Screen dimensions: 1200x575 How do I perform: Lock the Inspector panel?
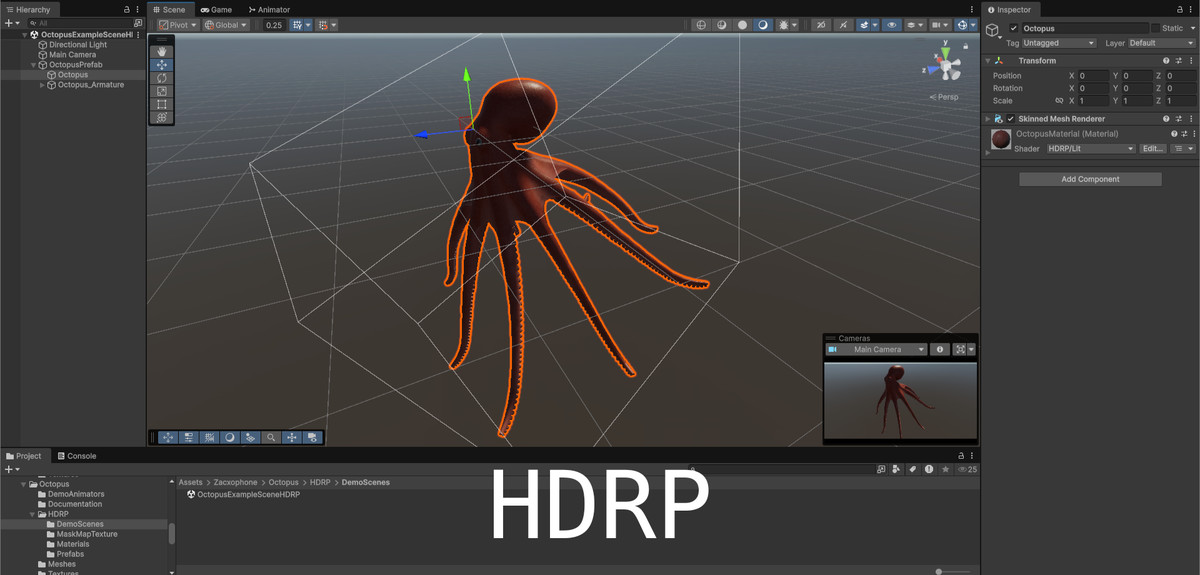(x=1180, y=9)
